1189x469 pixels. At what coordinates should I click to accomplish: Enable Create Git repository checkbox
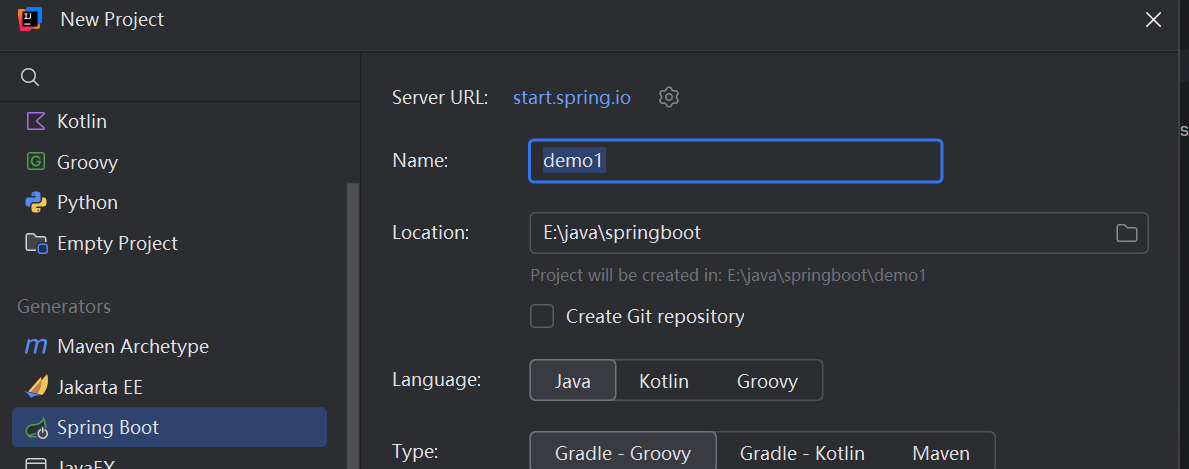[542, 316]
